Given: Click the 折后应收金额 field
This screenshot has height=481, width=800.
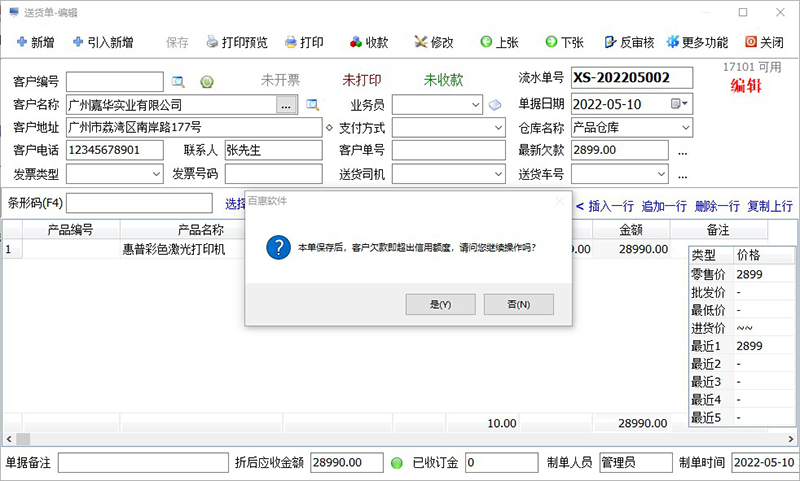Looking at the screenshot, I should coord(346,463).
